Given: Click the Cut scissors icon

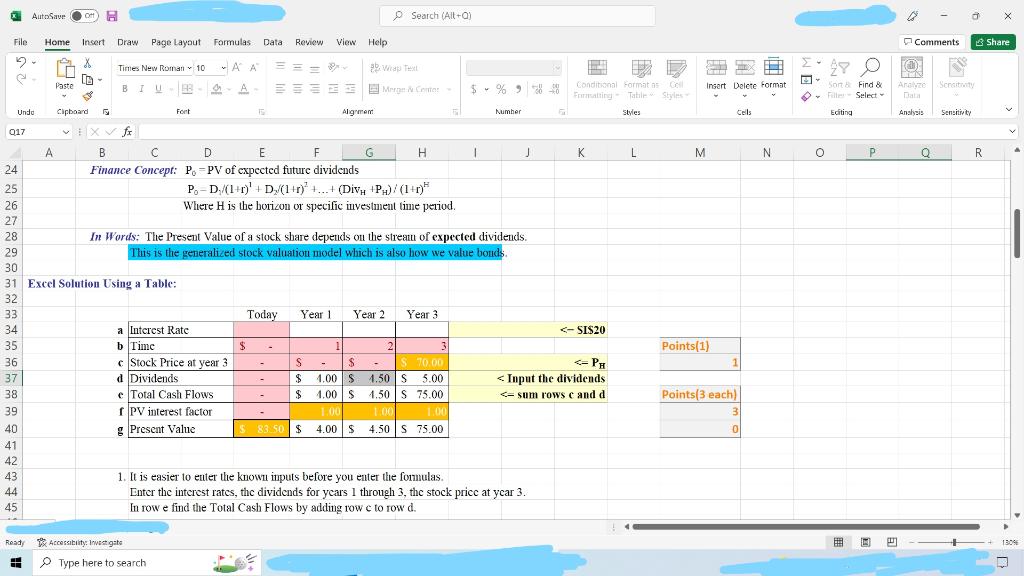Looking at the screenshot, I should point(87,63).
